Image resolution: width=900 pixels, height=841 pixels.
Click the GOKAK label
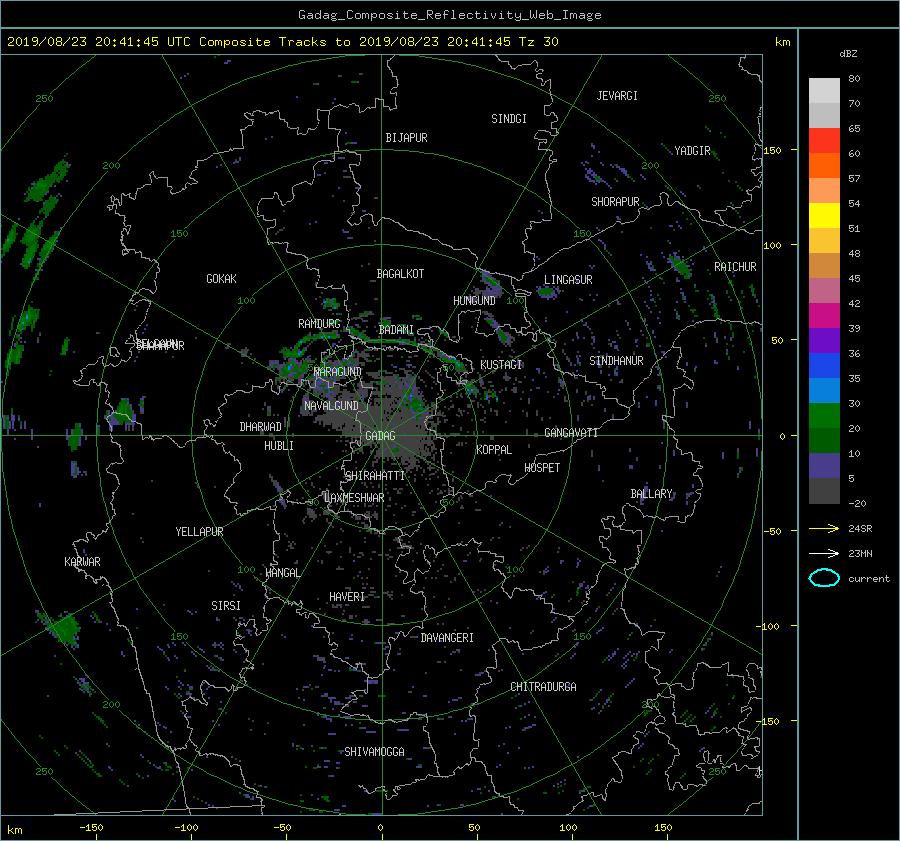(x=221, y=279)
